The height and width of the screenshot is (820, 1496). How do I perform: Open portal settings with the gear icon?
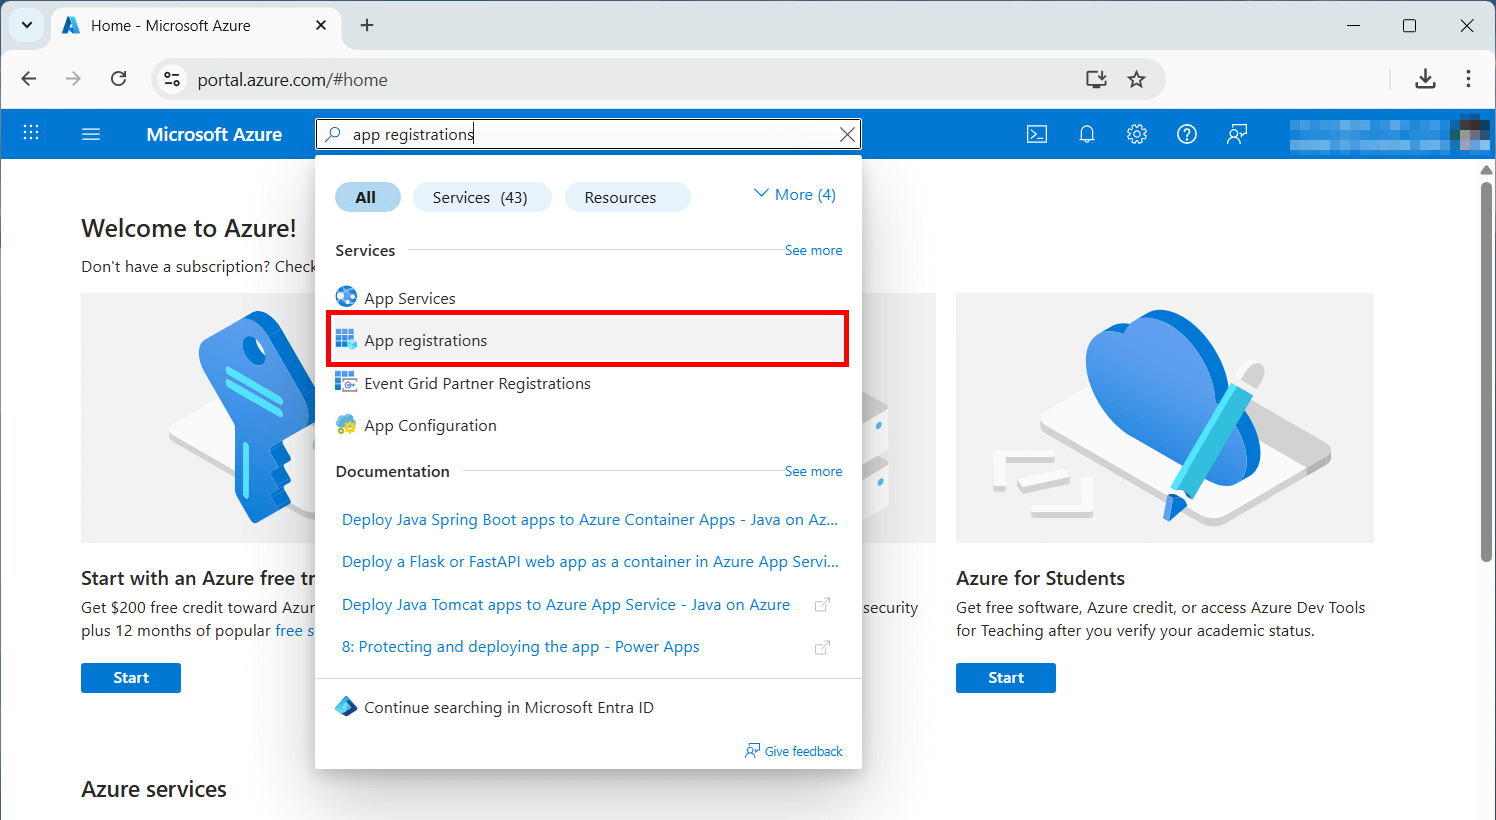1137,133
